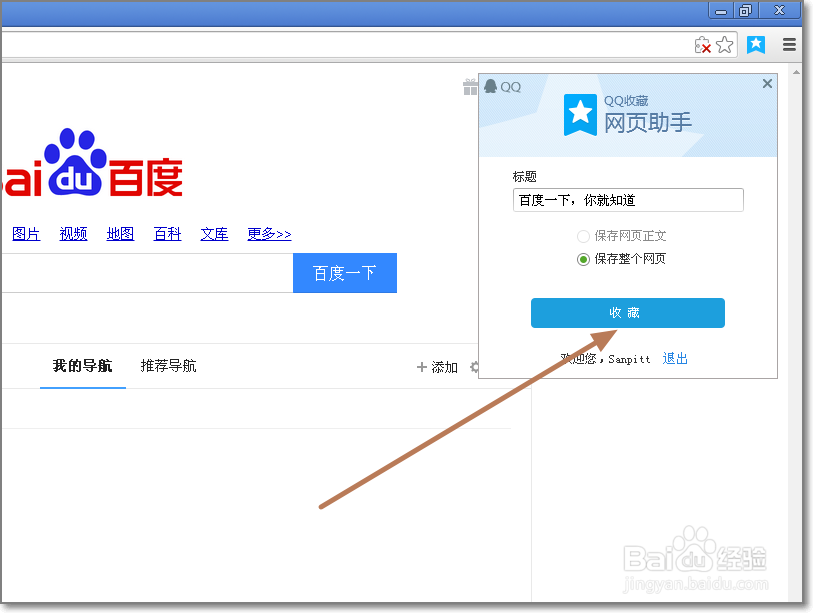The height and width of the screenshot is (613, 813).
Task: Minimize the browser window
Action: pos(721,10)
